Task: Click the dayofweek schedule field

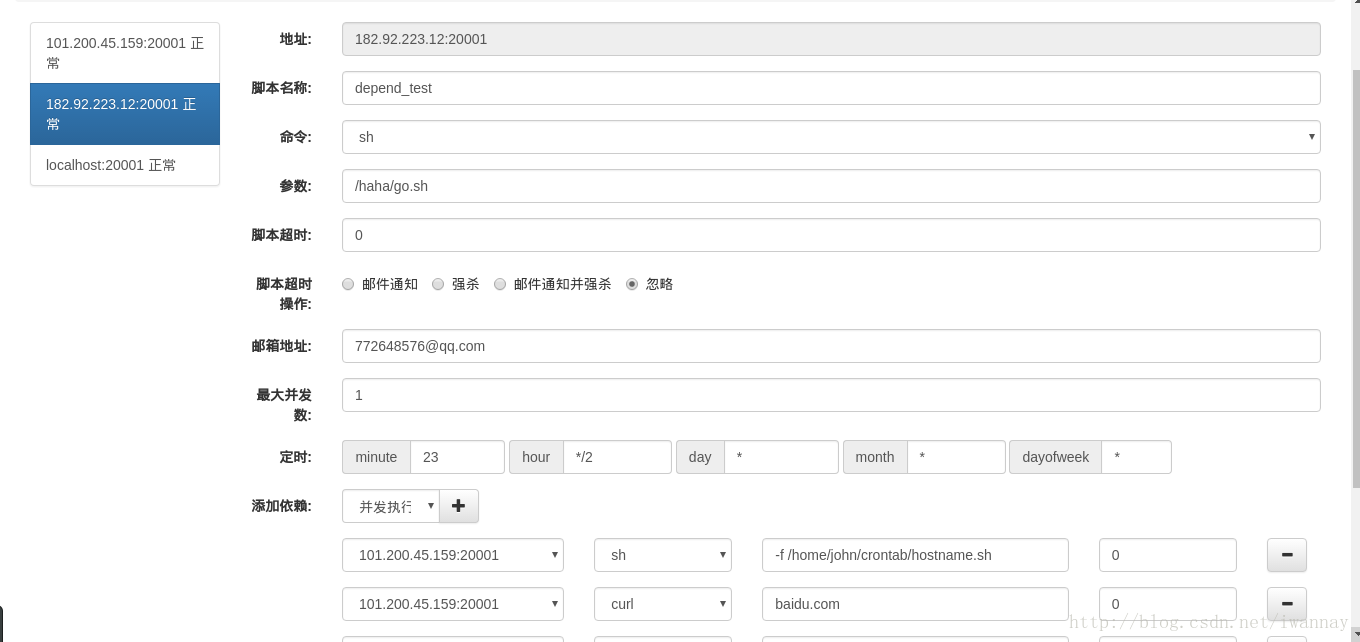Action: [1136, 457]
